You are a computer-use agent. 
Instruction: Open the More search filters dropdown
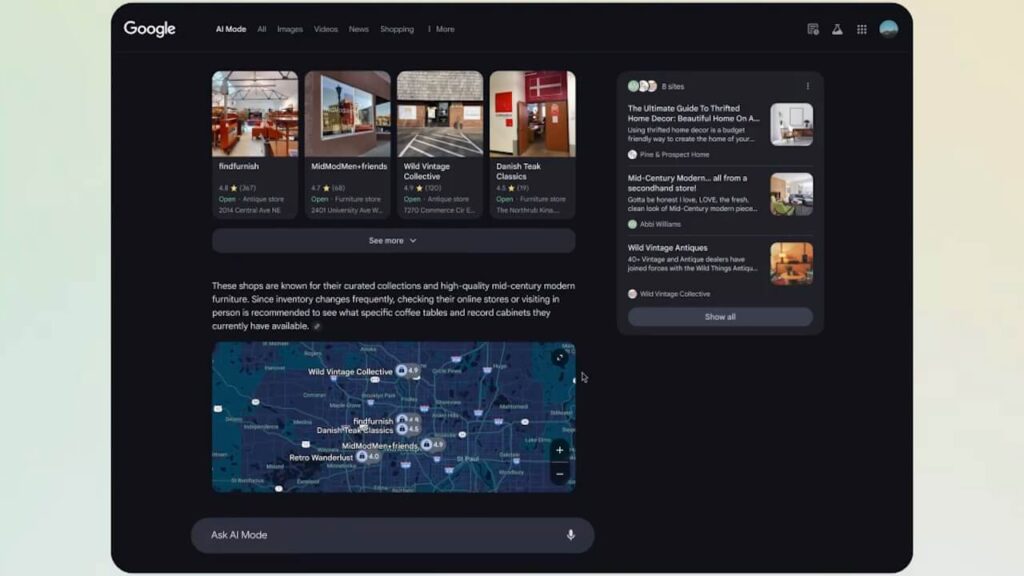(441, 29)
